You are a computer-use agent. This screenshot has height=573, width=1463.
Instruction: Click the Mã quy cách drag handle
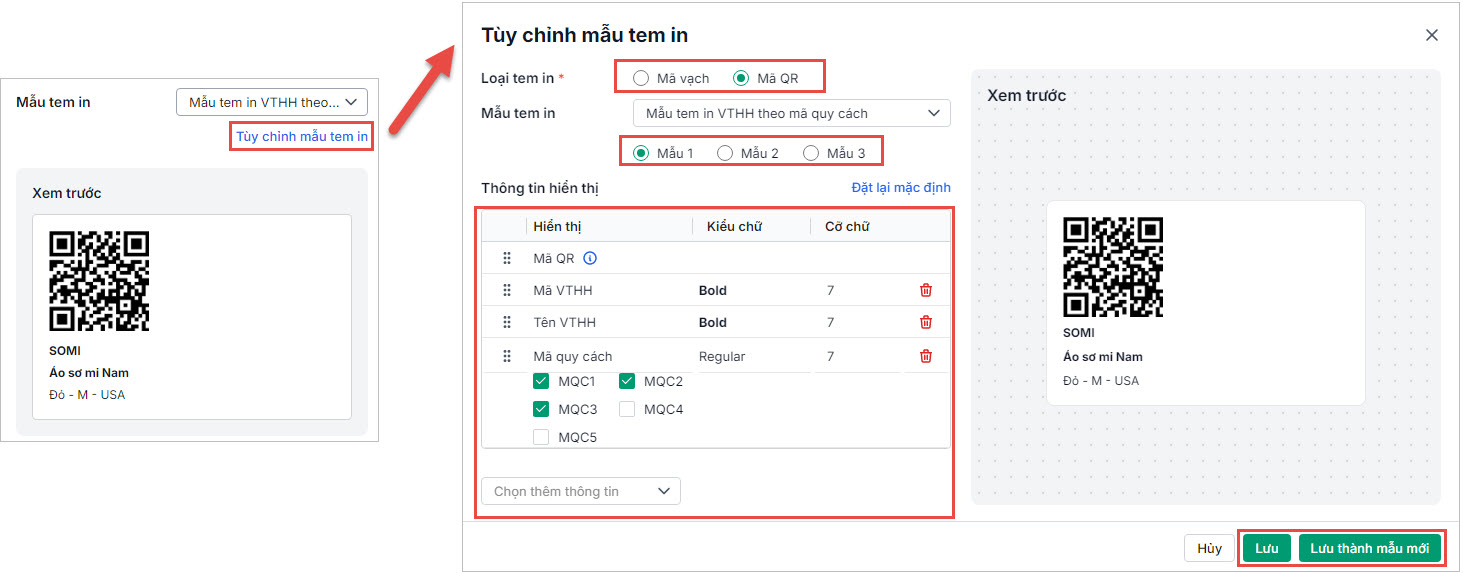[507, 356]
